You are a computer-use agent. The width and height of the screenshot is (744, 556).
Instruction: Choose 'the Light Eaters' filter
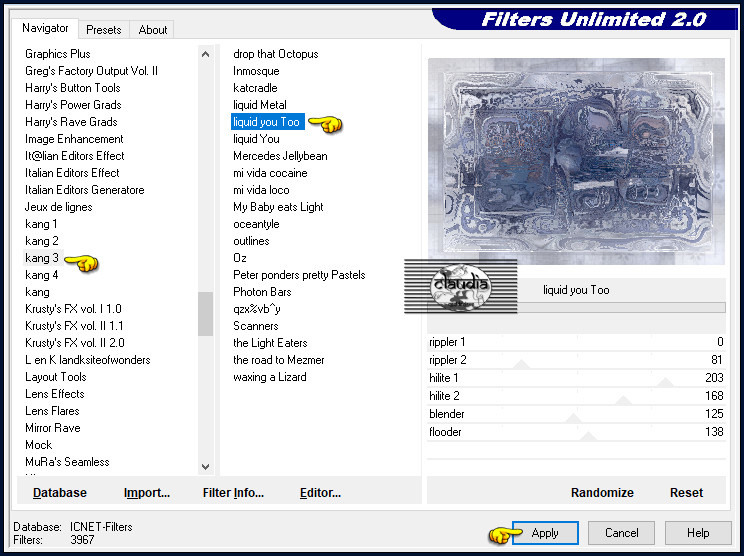[x=270, y=343]
